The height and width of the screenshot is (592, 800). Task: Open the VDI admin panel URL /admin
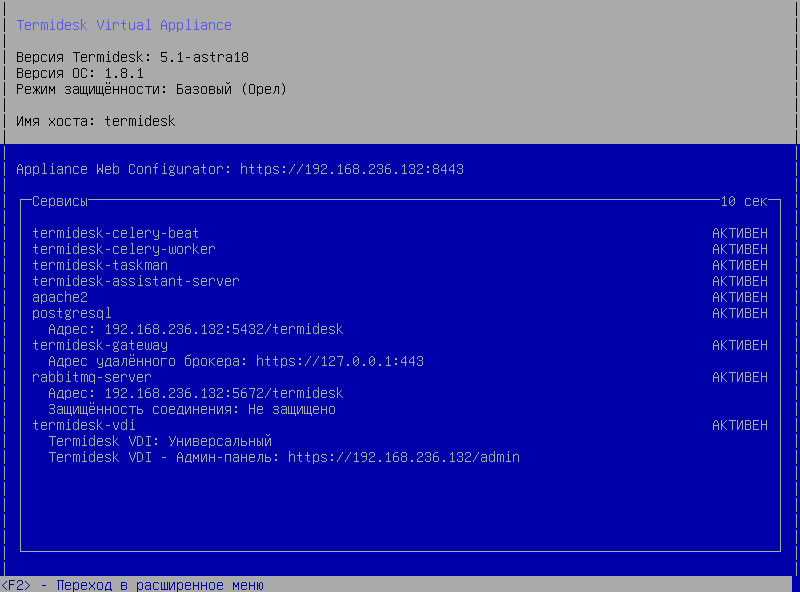tap(404, 457)
